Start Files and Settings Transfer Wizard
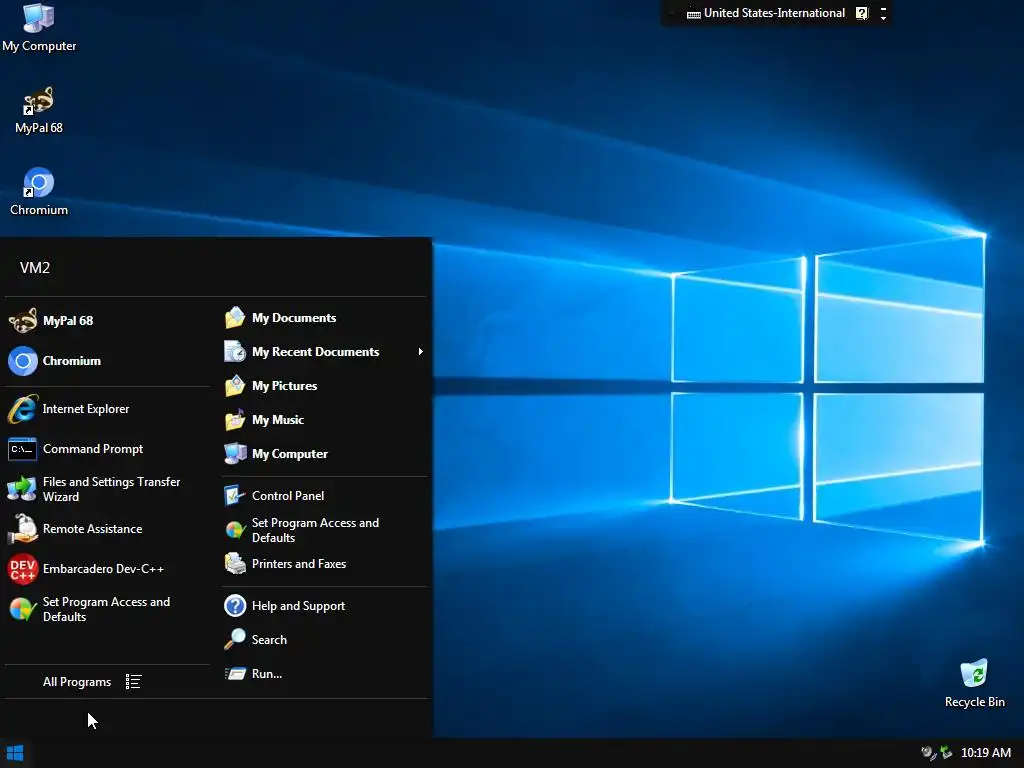This screenshot has width=1024, height=768. 108,489
